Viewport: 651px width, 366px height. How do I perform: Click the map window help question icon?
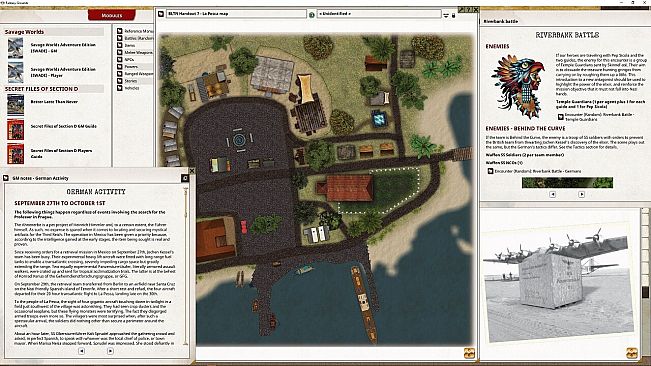tap(468, 9)
